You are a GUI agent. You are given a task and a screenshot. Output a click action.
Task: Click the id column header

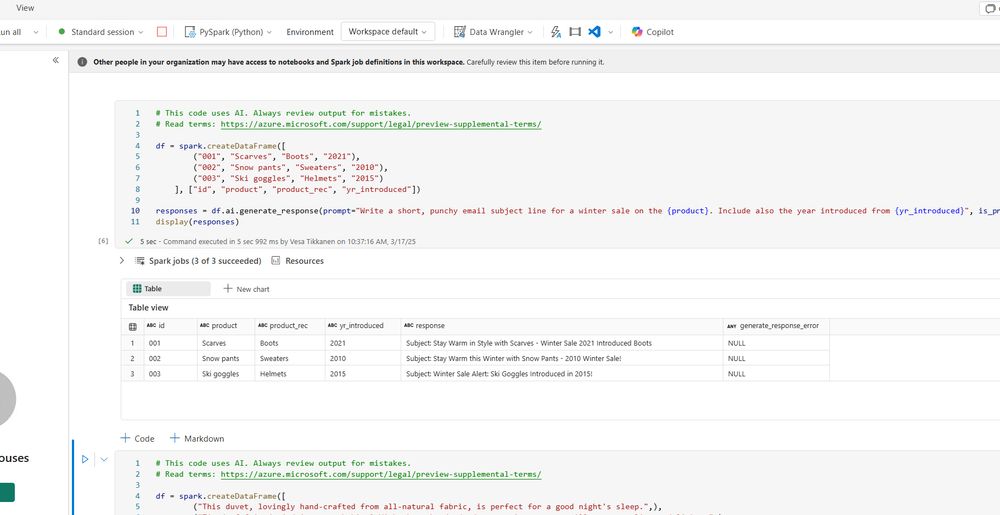pos(170,326)
